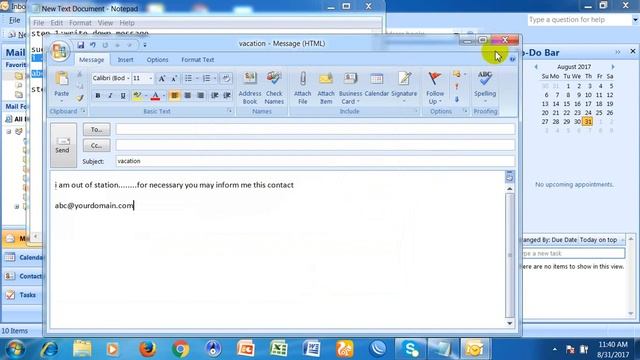The image size is (640, 360).
Task: Decrease the paragraph indent
Action: pos(215,96)
